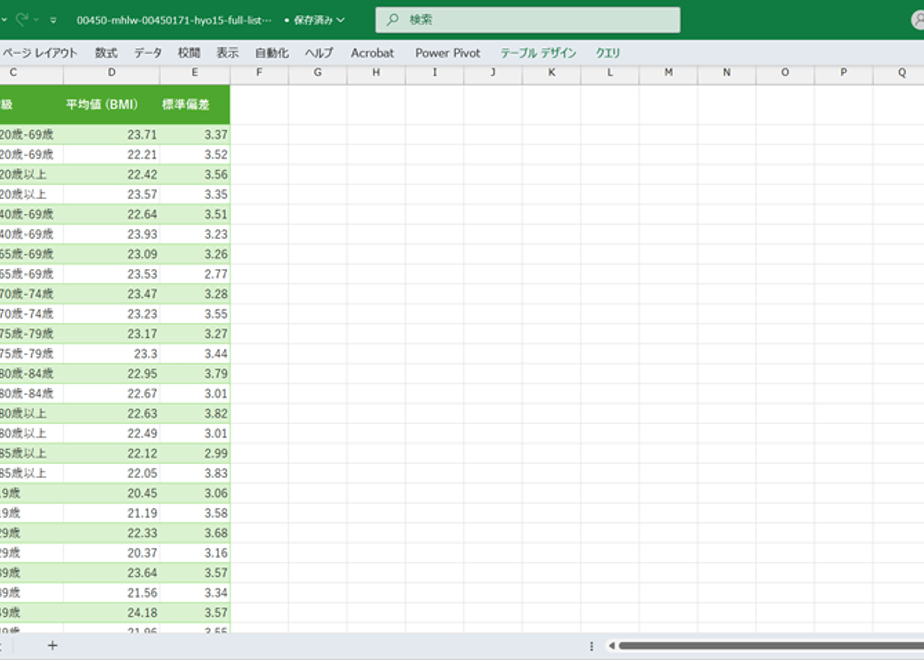Viewport: 924px width, 660px height.
Task: Select column H header
Action: click(x=376, y=72)
